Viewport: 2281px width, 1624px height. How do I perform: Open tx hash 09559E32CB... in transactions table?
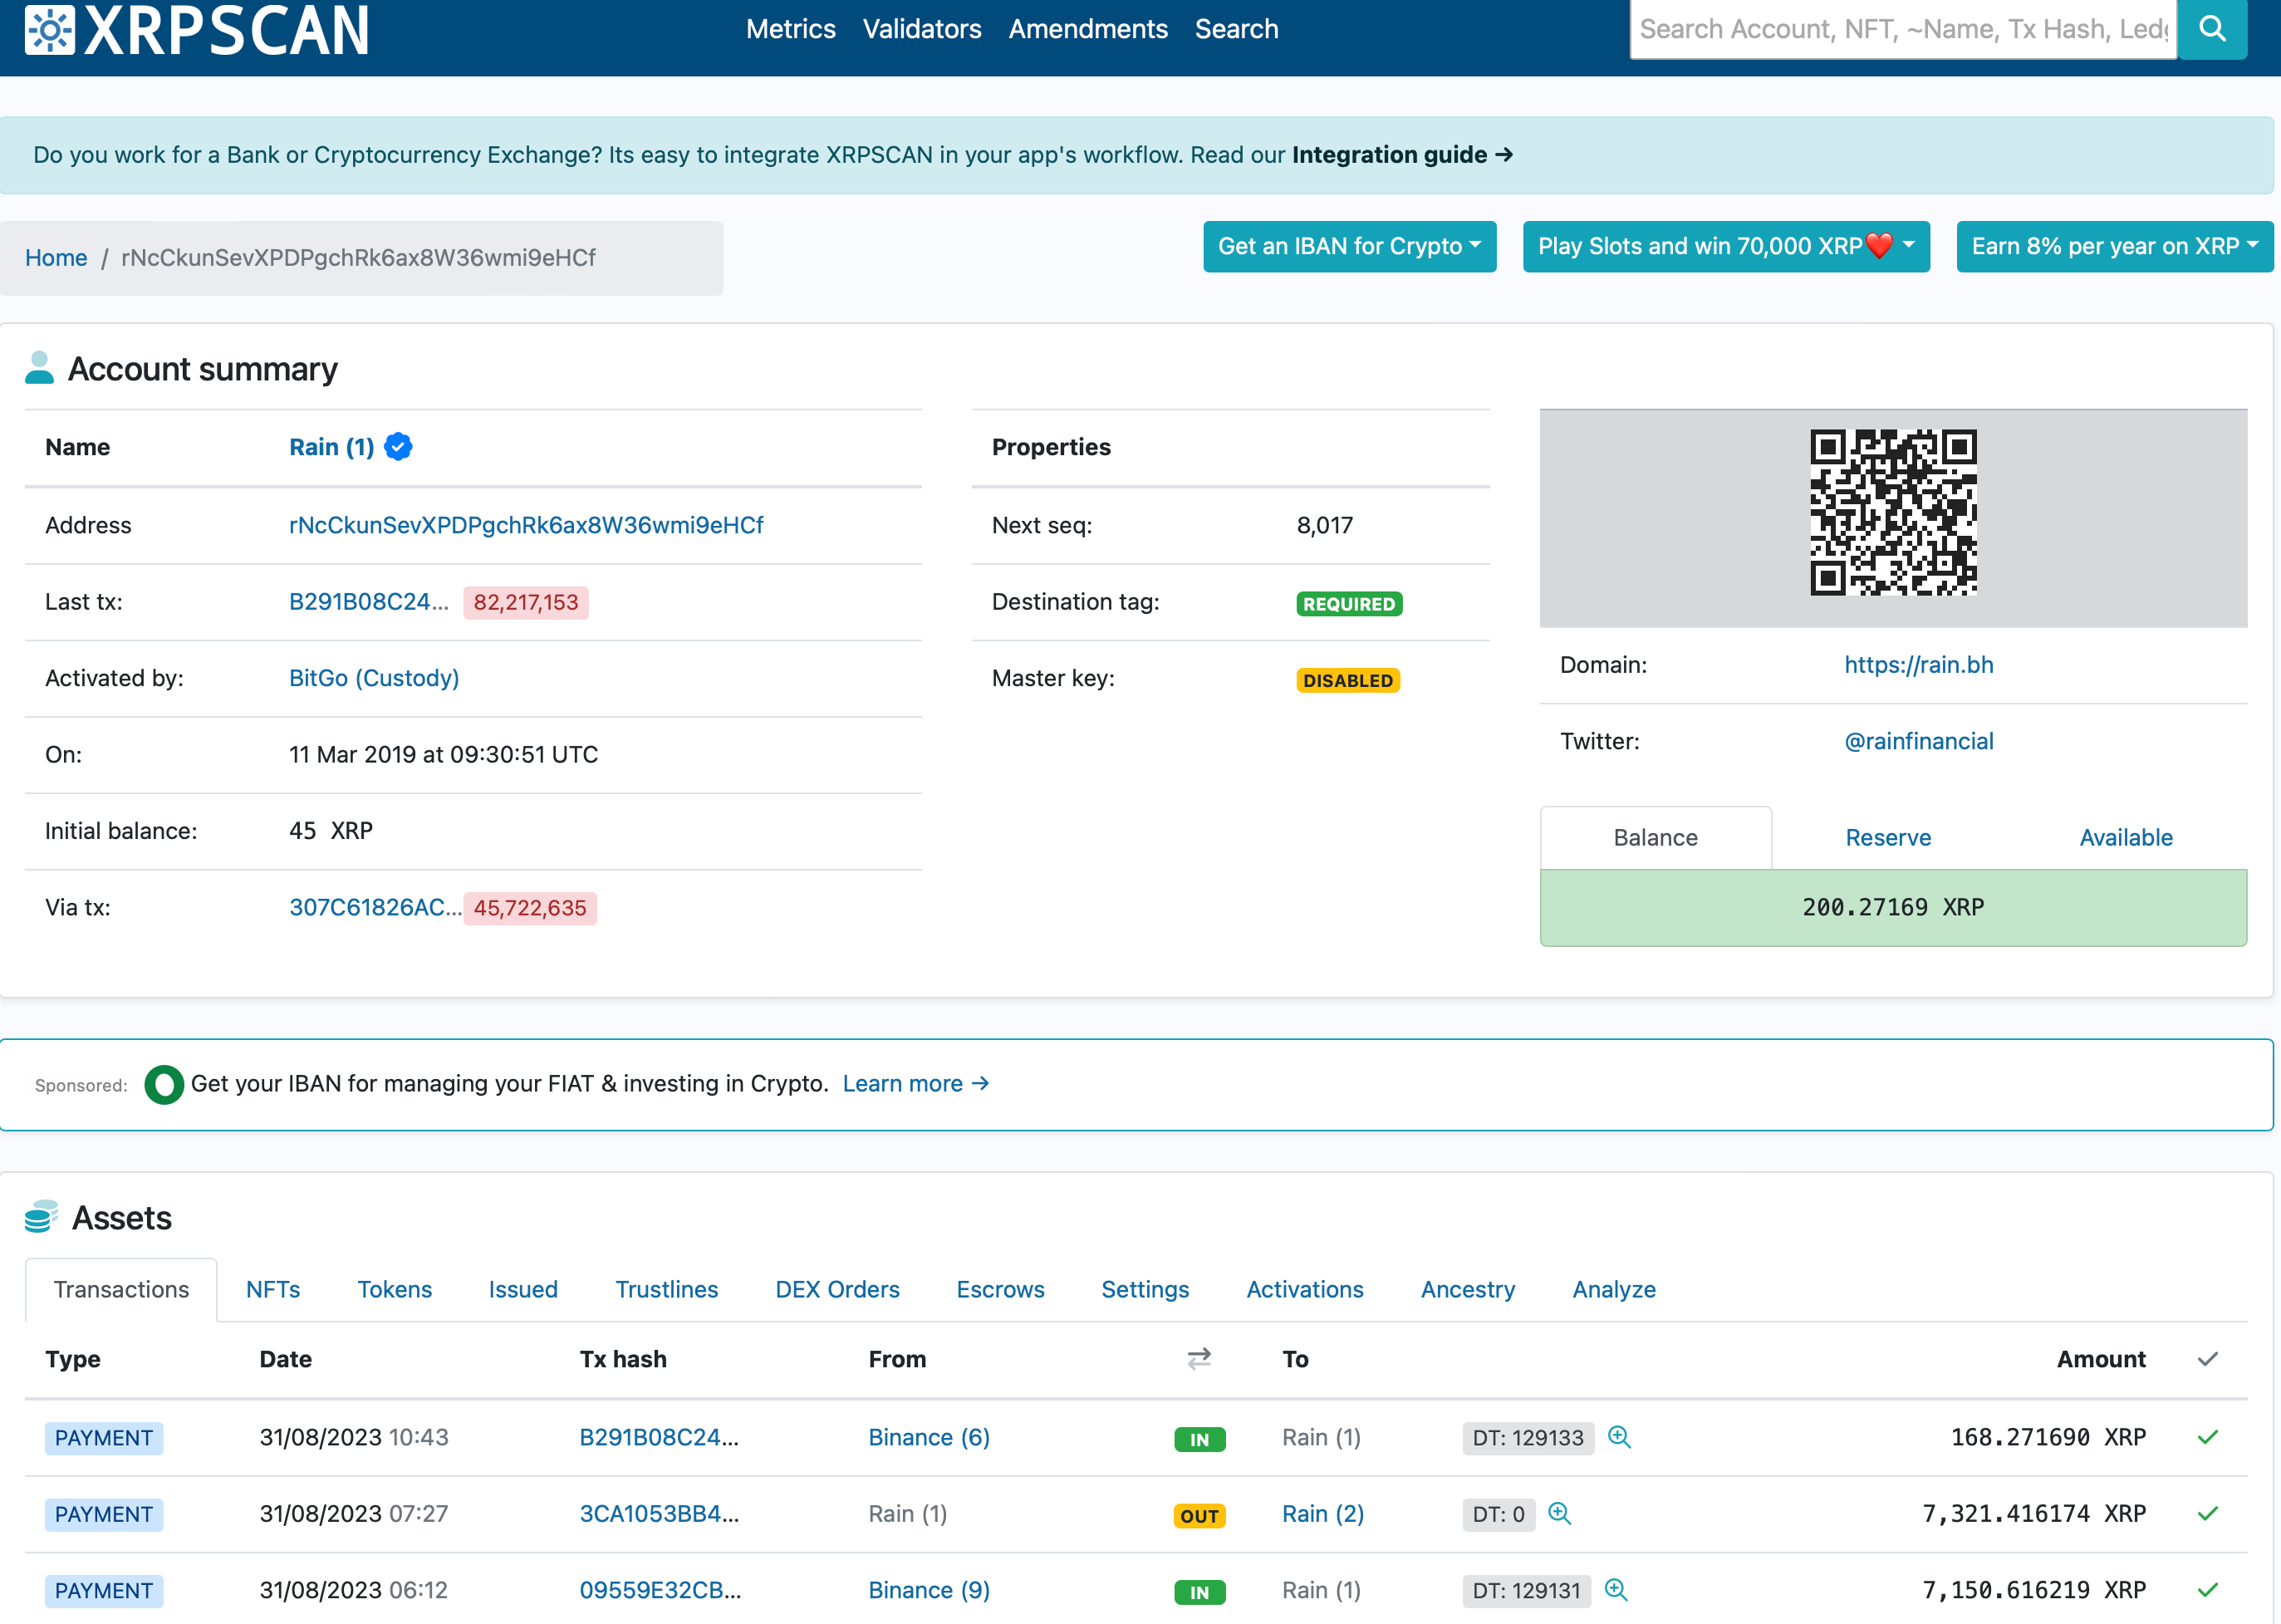(660, 1590)
